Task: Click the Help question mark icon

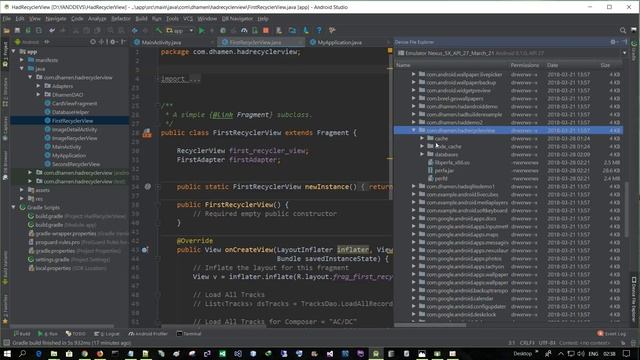Action: pos(319,30)
